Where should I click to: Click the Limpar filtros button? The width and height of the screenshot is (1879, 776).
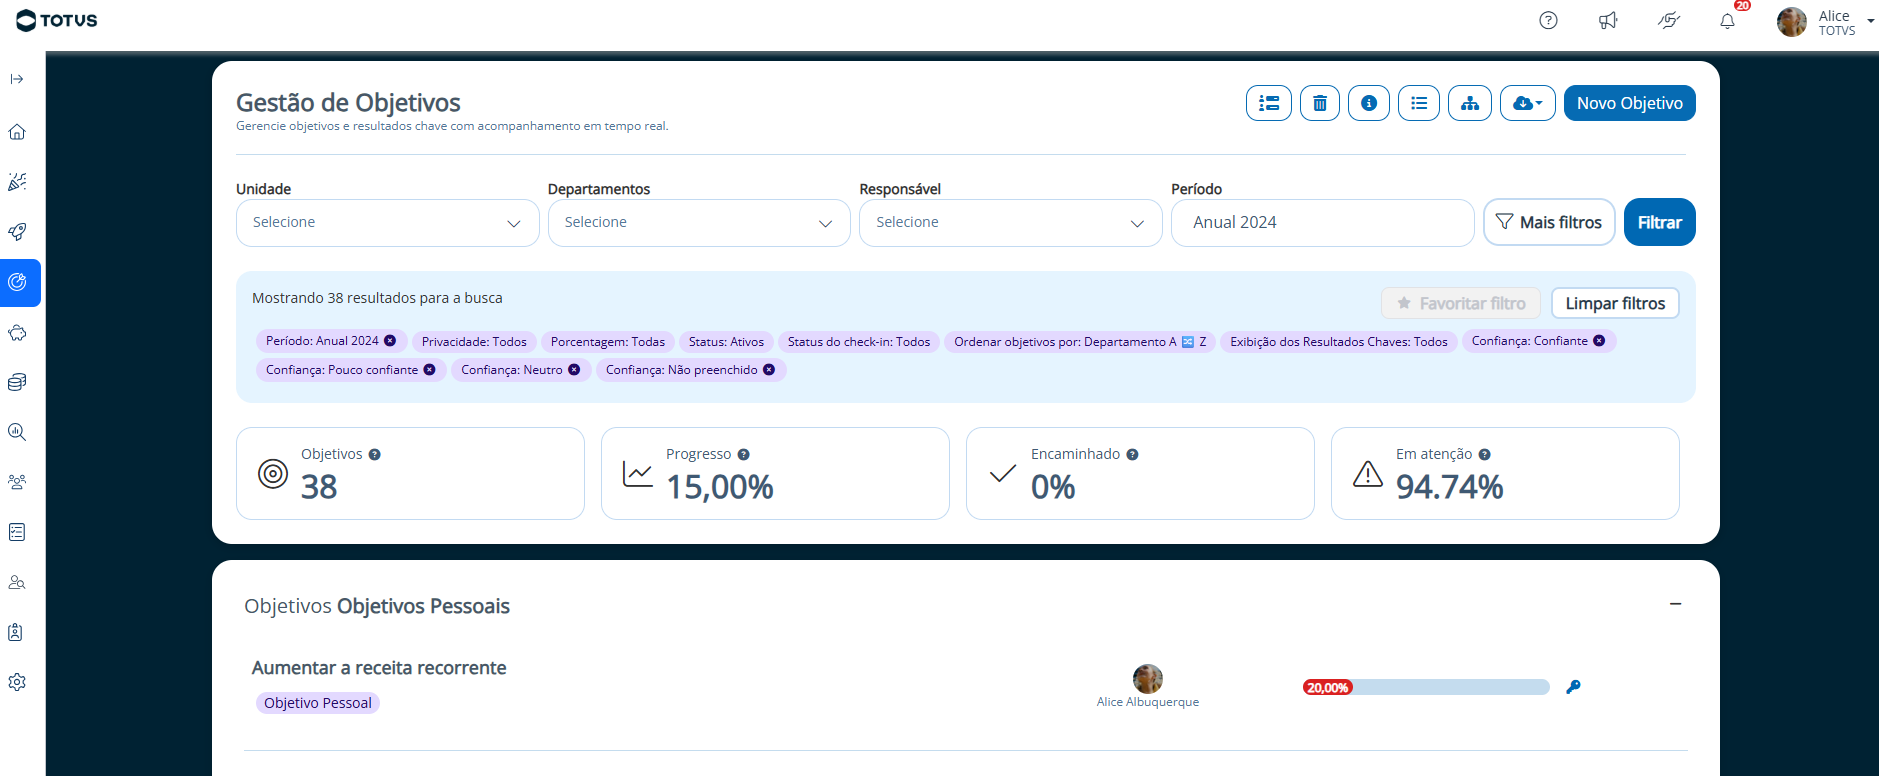point(1614,303)
